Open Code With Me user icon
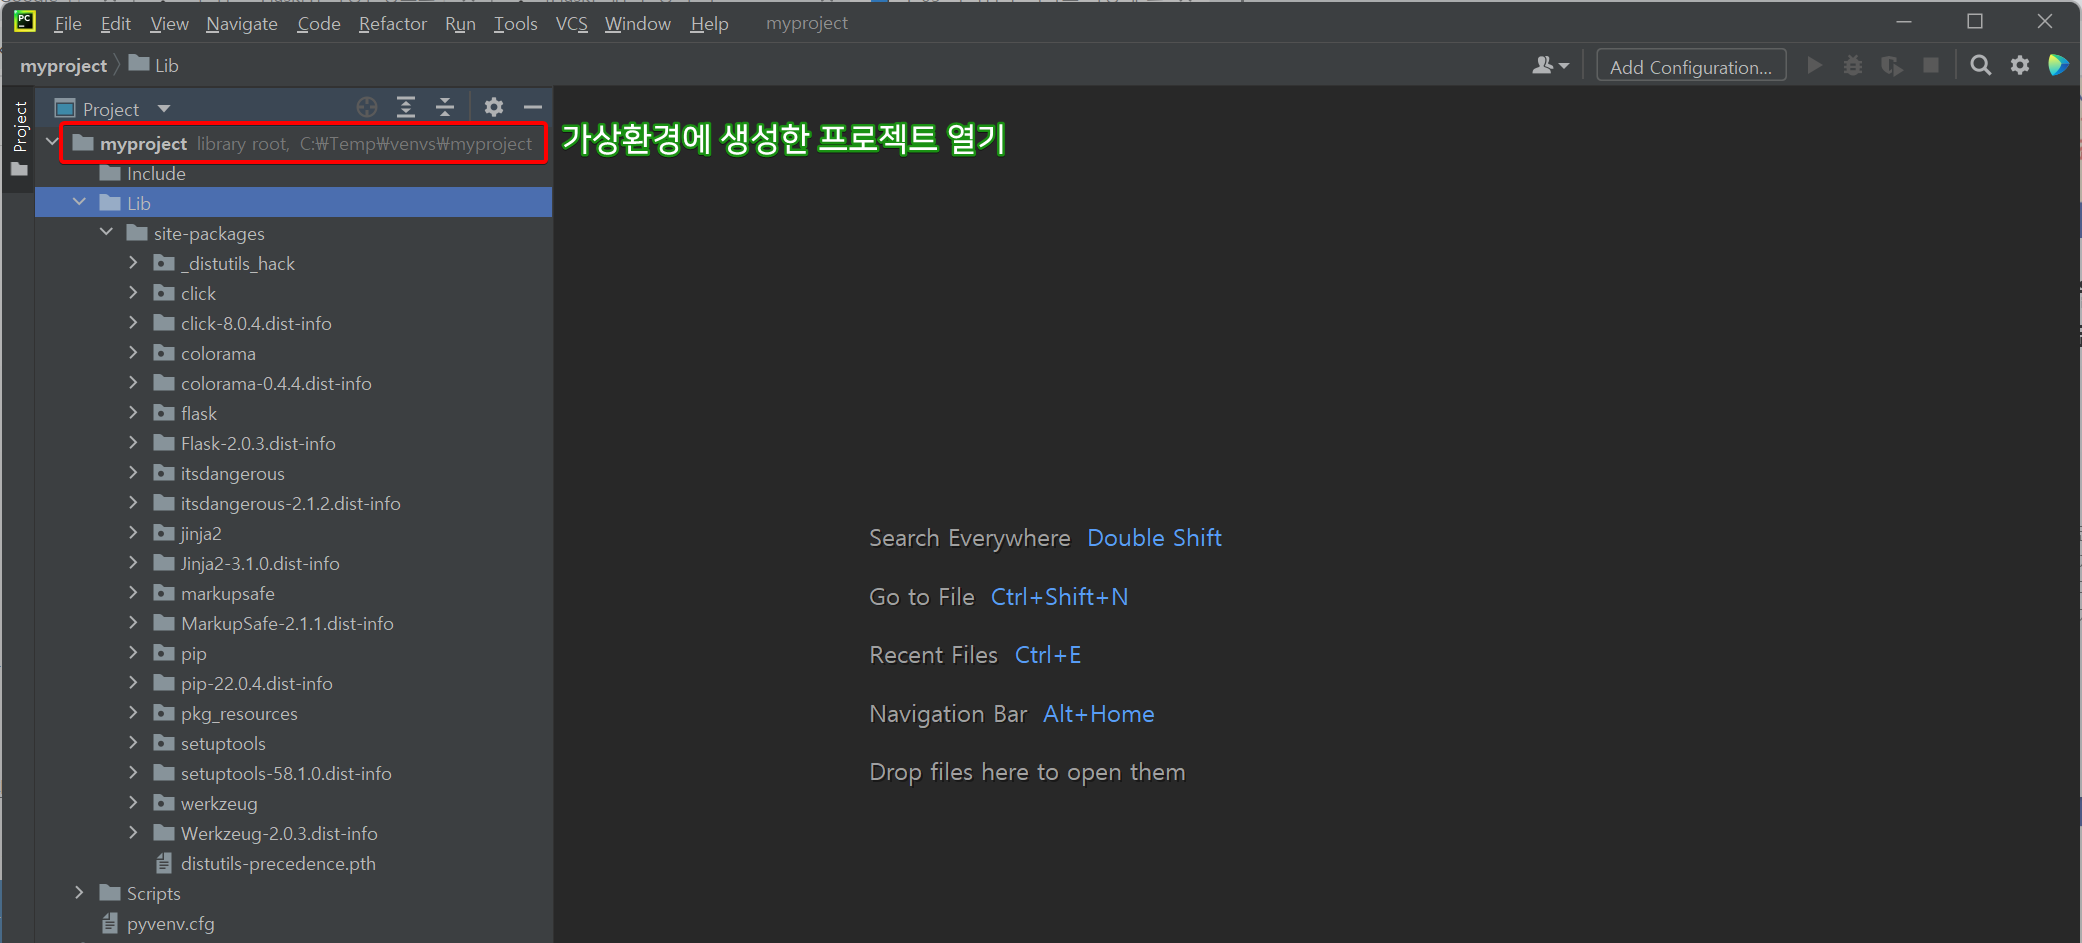 click(x=1550, y=66)
